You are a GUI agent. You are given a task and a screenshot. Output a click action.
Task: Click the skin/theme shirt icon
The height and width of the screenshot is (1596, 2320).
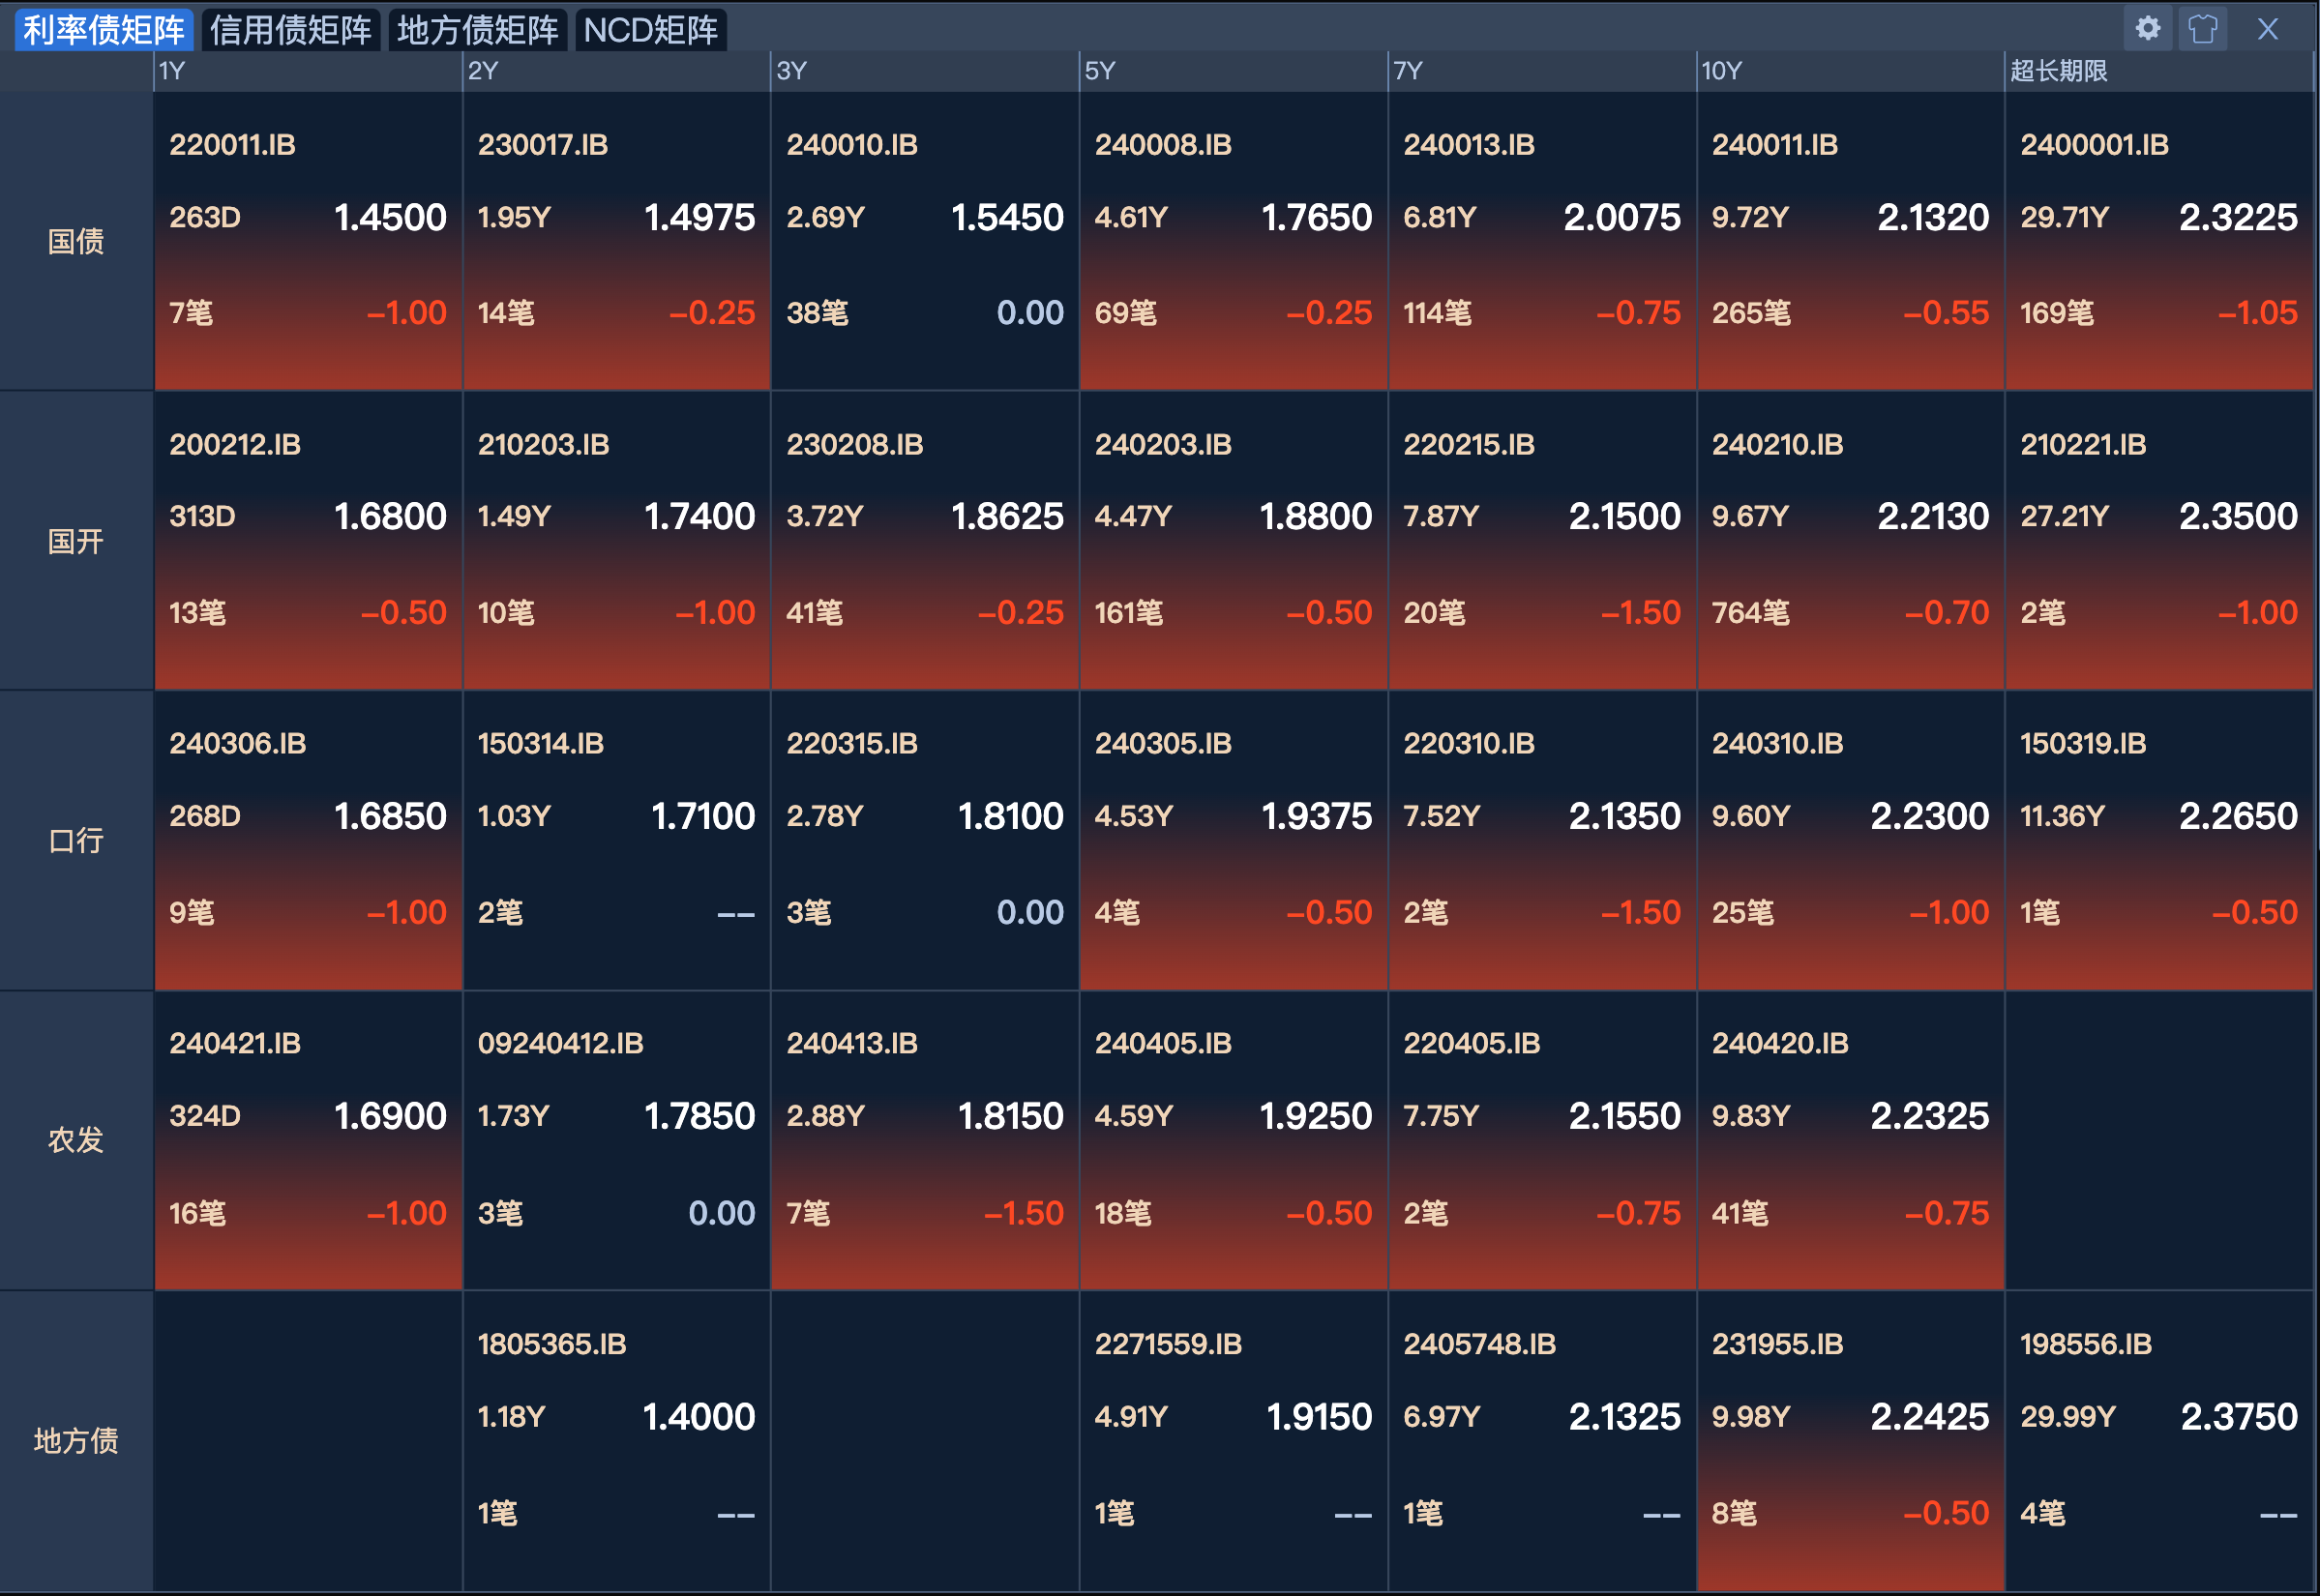[2203, 28]
